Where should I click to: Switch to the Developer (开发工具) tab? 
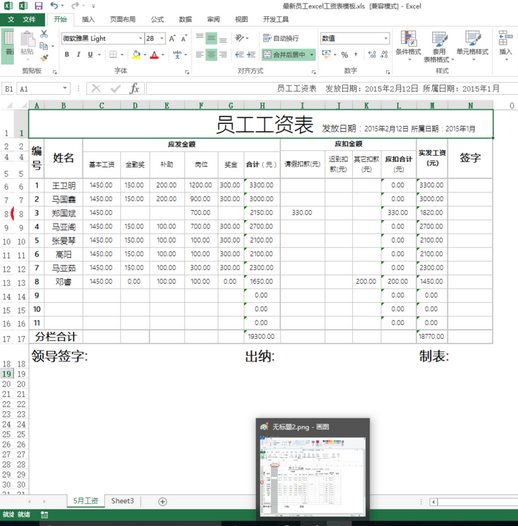click(x=276, y=19)
